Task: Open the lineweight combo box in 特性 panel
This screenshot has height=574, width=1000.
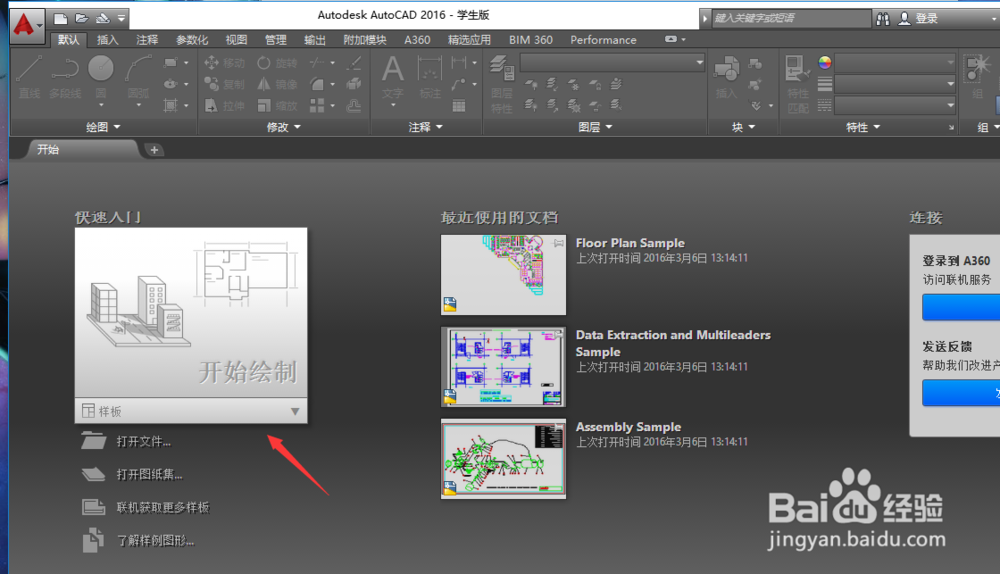Action: [x=895, y=84]
